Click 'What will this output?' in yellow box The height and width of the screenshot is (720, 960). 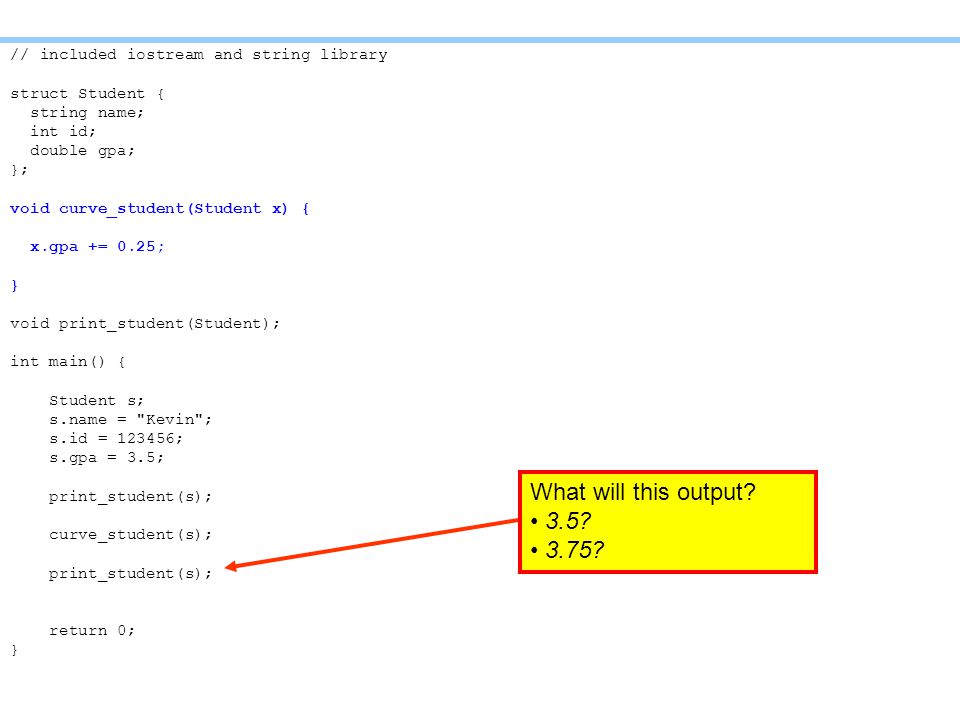point(643,492)
